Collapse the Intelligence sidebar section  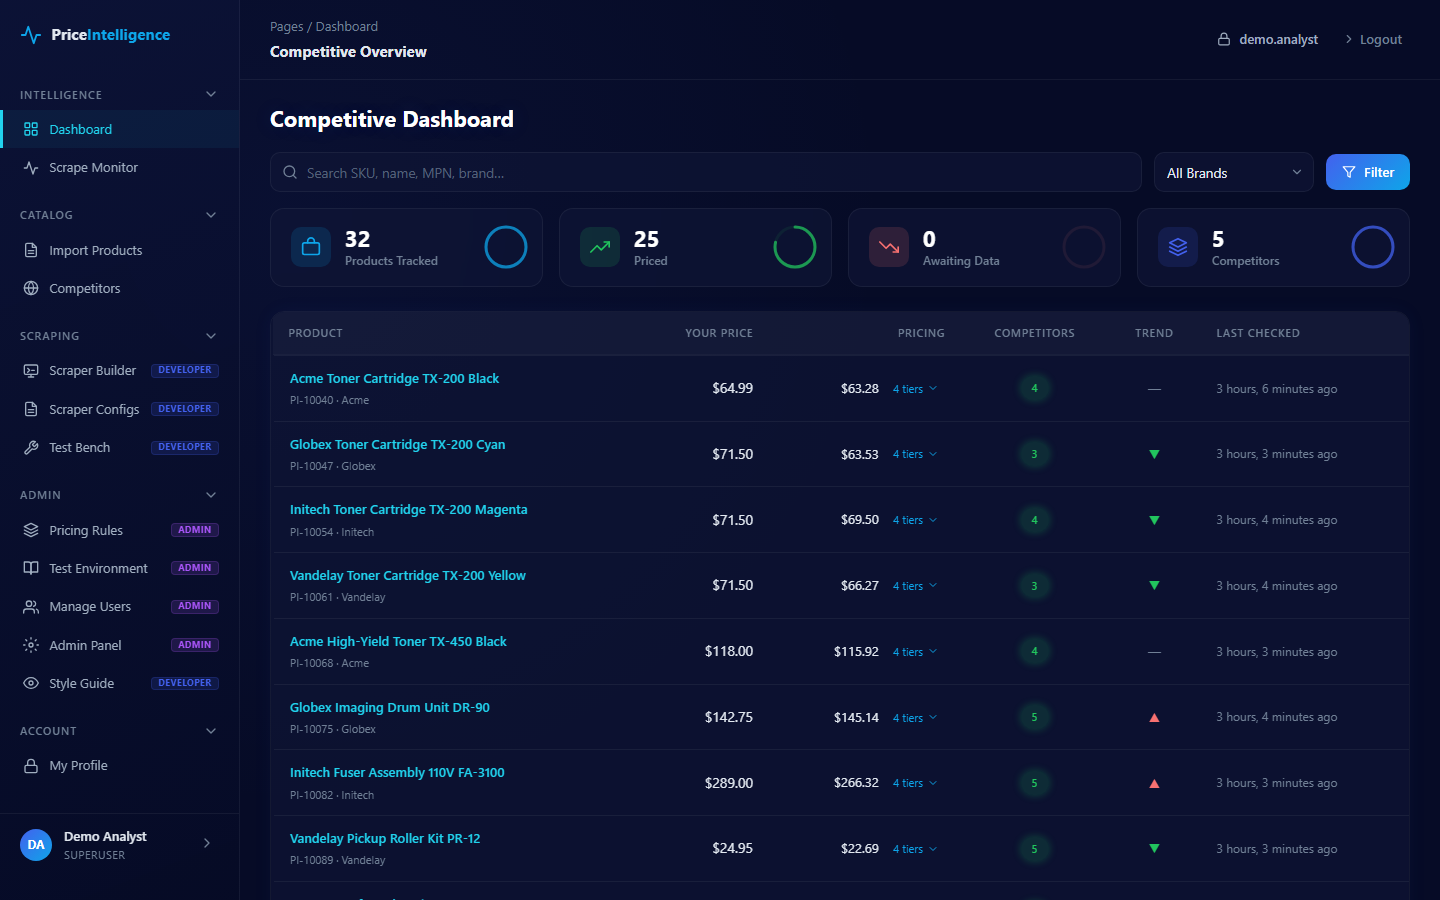211,94
